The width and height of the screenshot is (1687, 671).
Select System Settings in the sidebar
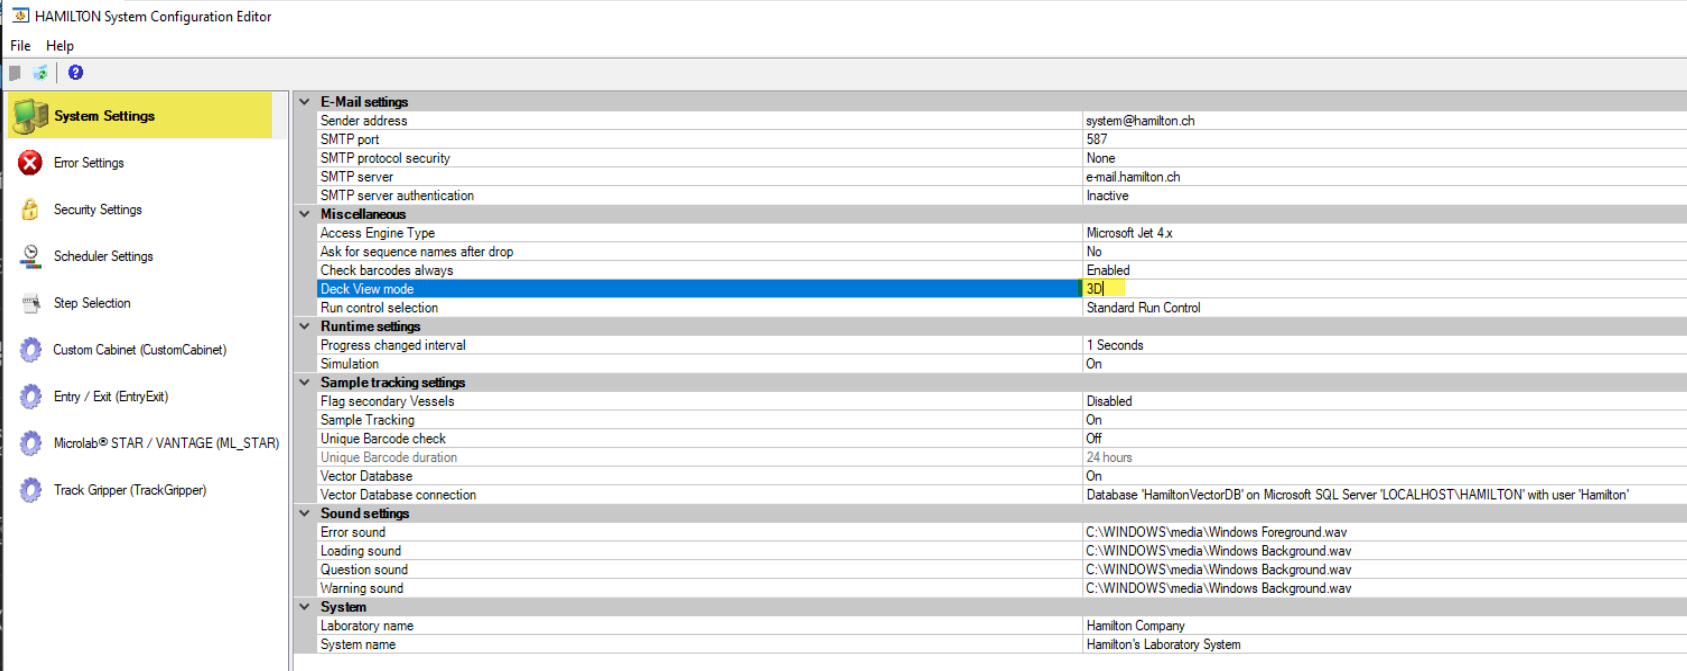coord(140,116)
